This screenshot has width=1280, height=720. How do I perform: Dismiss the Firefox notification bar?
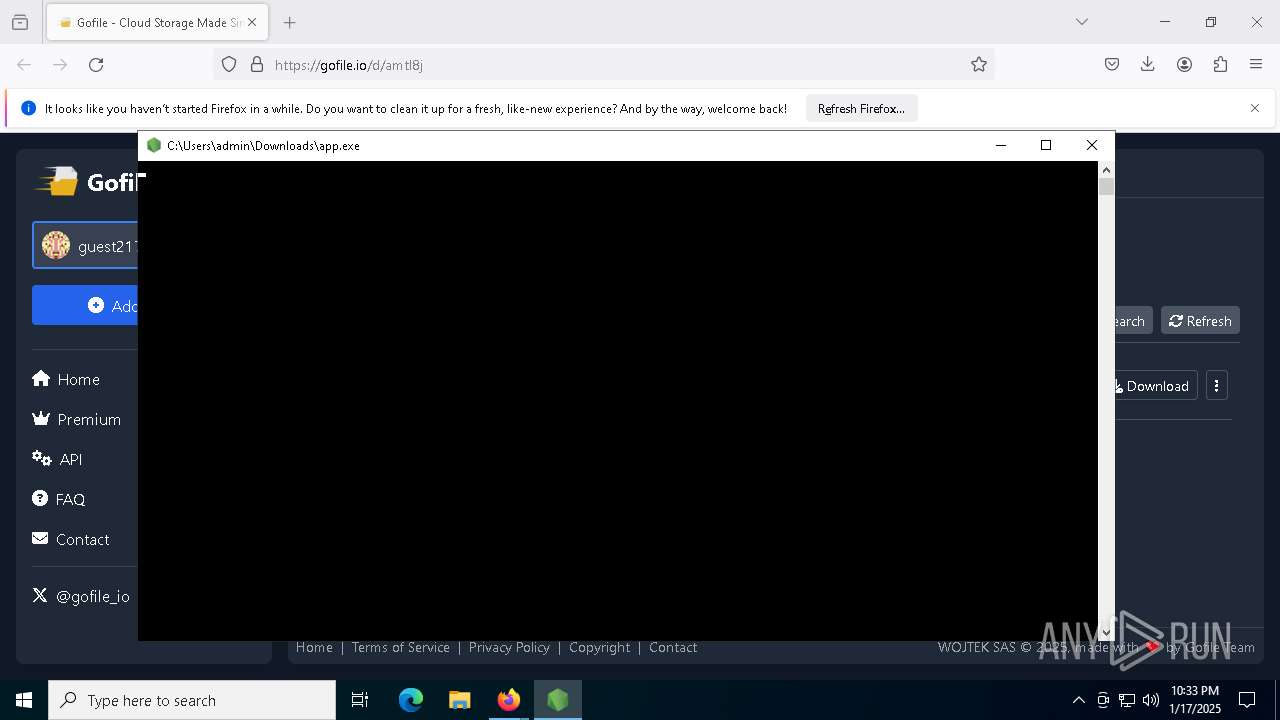coord(1255,108)
